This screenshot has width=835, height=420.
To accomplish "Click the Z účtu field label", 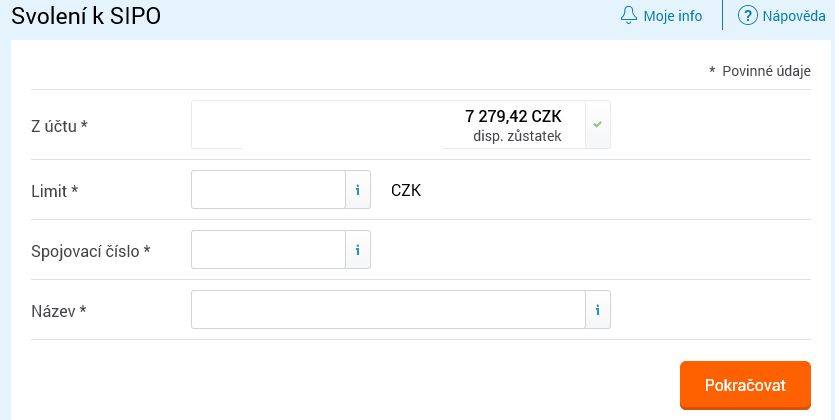I will point(59,127).
